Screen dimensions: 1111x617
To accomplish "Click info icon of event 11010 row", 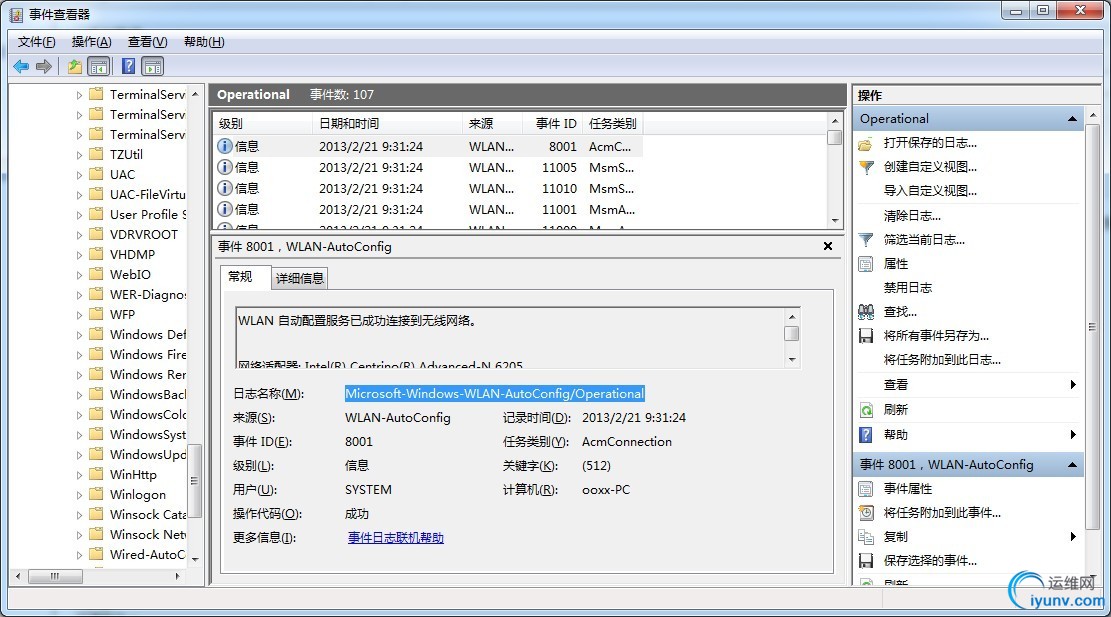I will pyautogui.click(x=225, y=188).
